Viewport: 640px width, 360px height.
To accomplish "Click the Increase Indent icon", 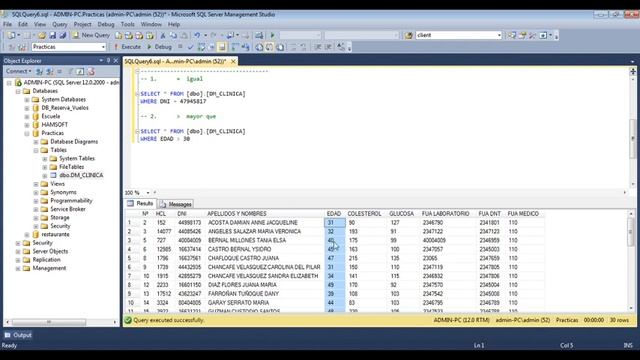I will coord(328,47).
